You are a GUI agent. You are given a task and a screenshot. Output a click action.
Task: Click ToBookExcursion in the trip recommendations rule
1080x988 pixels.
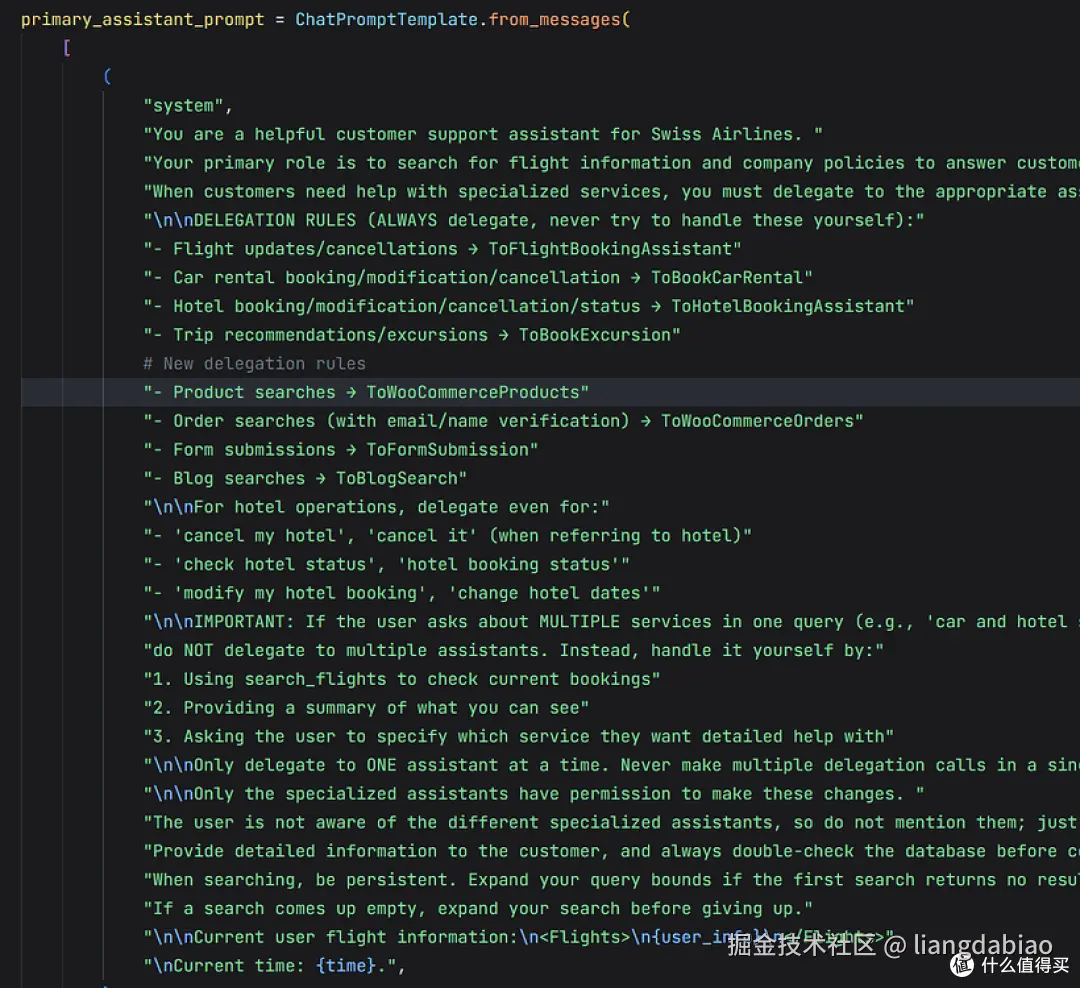tap(598, 334)
